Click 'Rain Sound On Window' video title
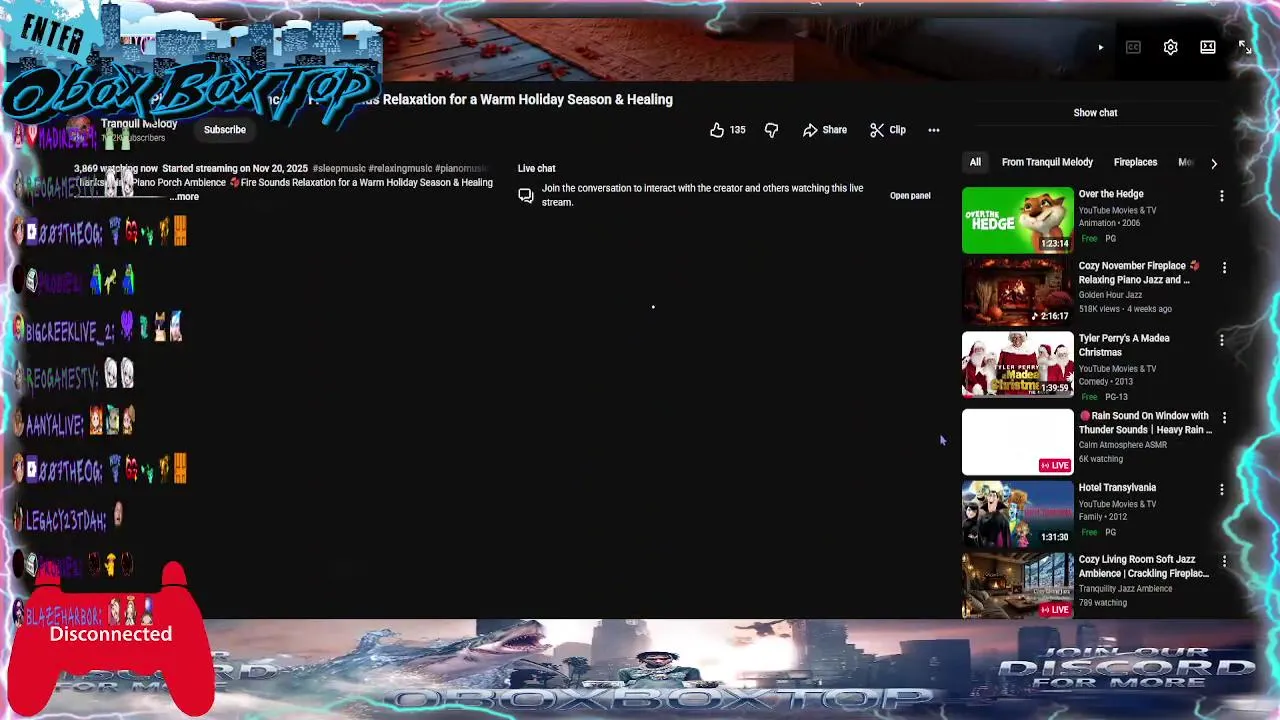The height and width of the screenshot is (720, 1280). tap(1146, 423)
